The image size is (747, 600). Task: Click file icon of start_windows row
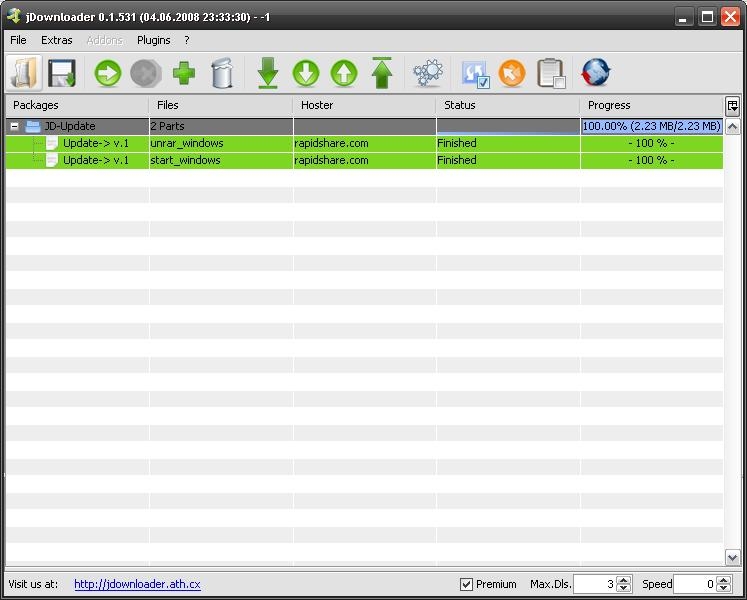pyautogui.click(x=51, y=161)
